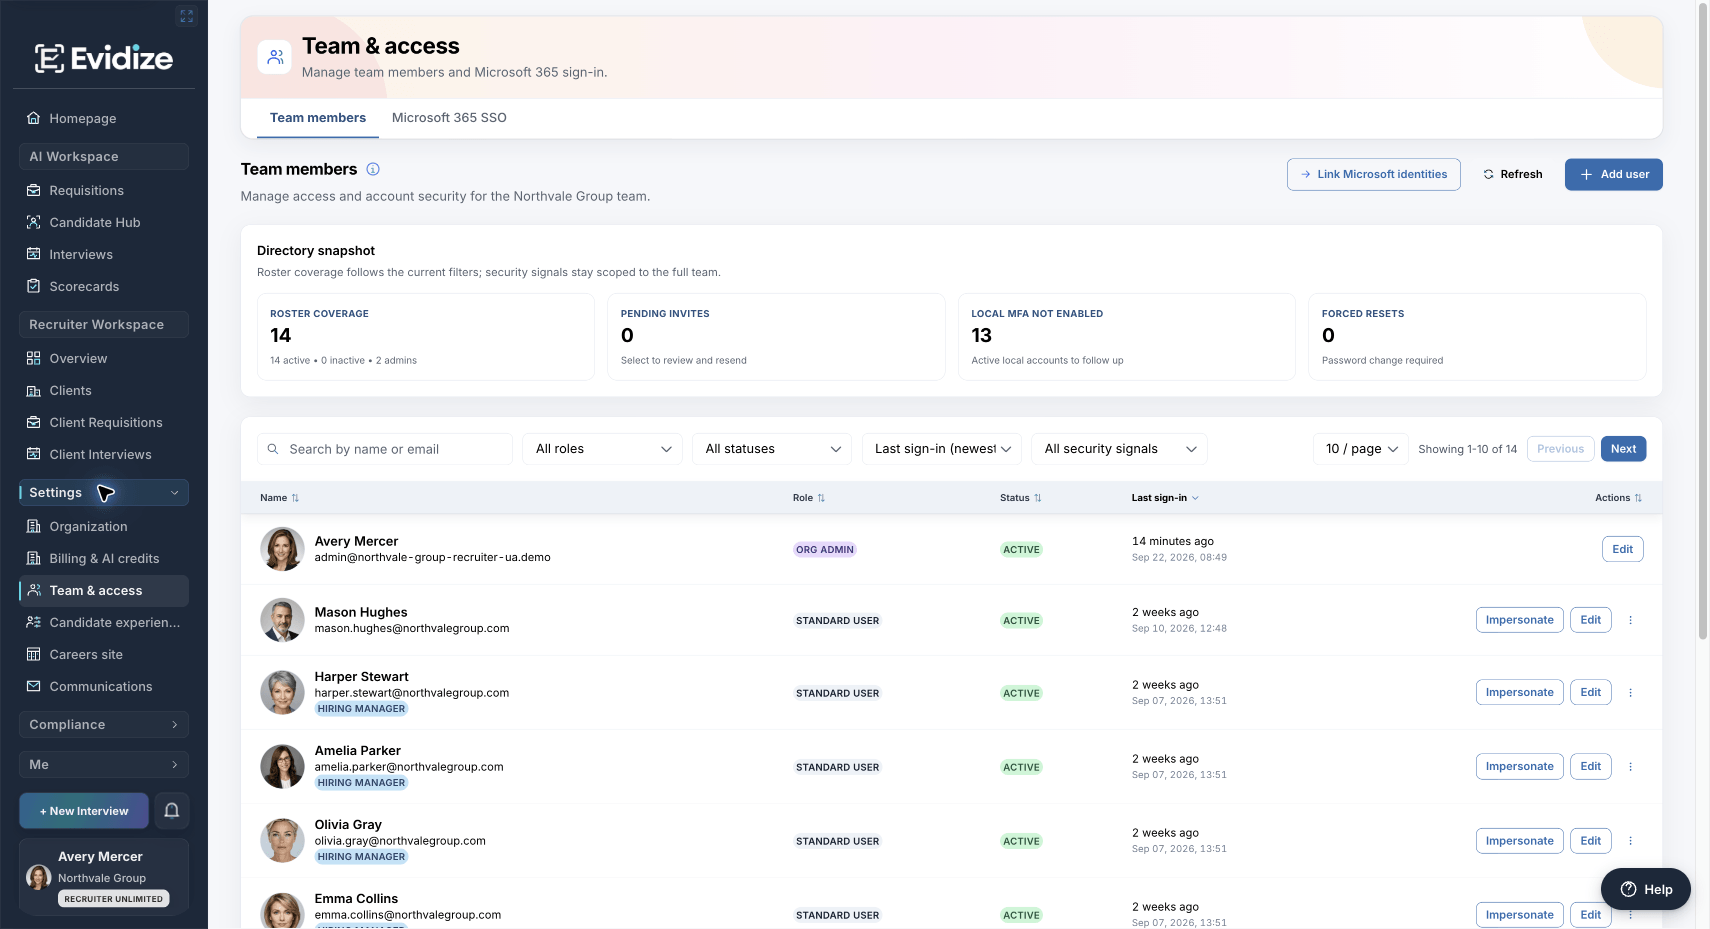The height and width of the screenshot is (929, 1710).
Task: Open the more options menu for Harper Stewart
Action: pos(1630,692)
